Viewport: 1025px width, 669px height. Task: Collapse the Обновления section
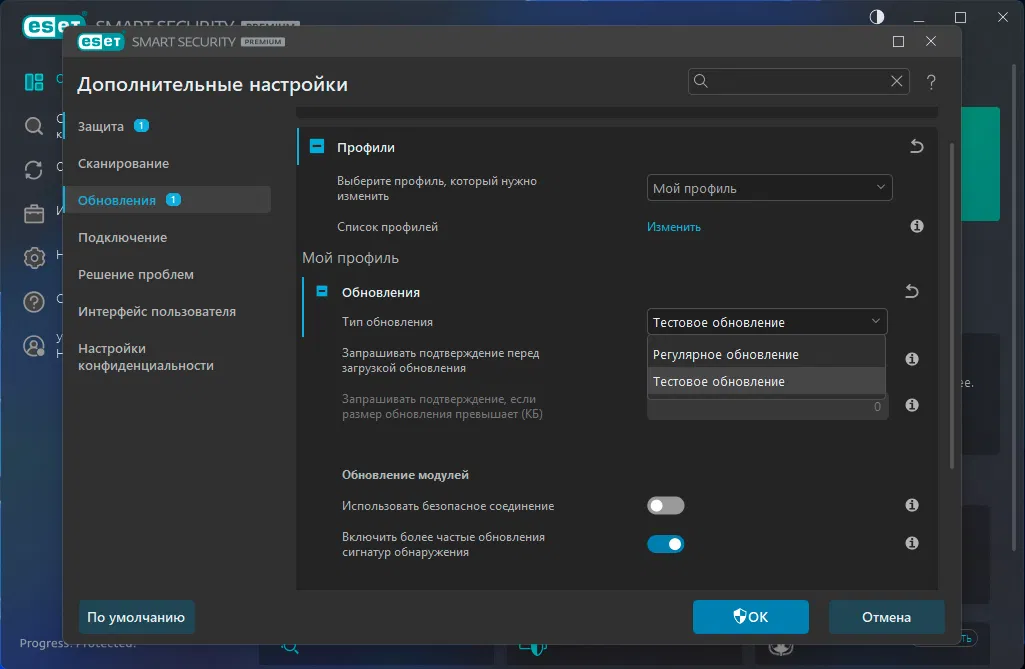[322, 291]
